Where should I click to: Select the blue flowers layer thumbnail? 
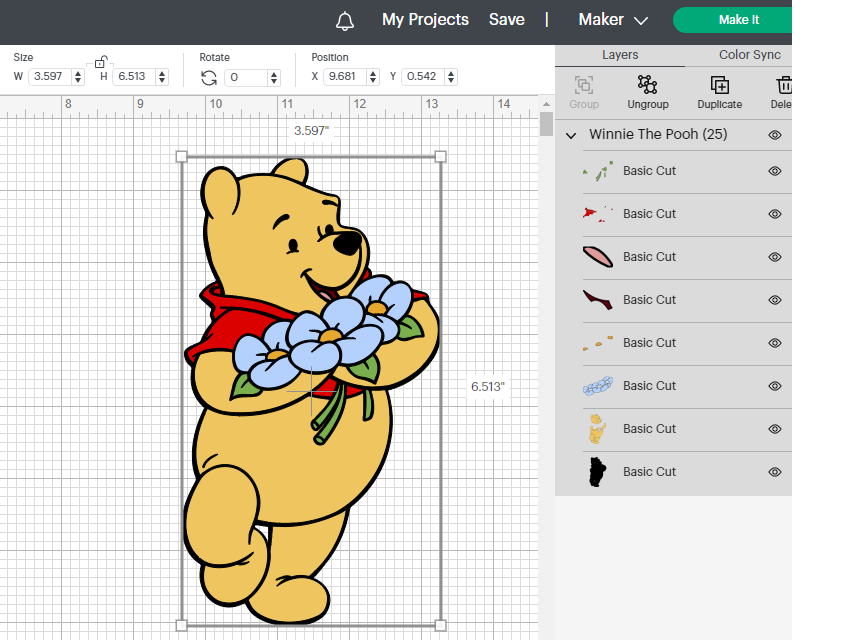pos(598,386)
